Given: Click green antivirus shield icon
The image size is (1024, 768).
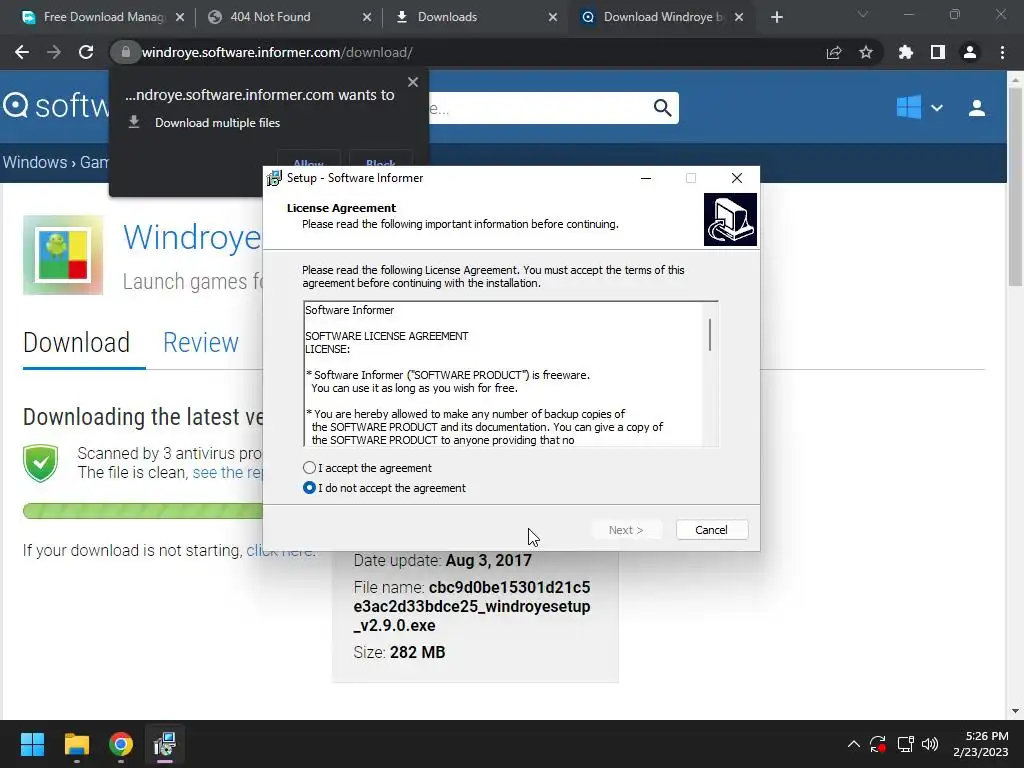Looking at the screenshot, I should (40, 463).
